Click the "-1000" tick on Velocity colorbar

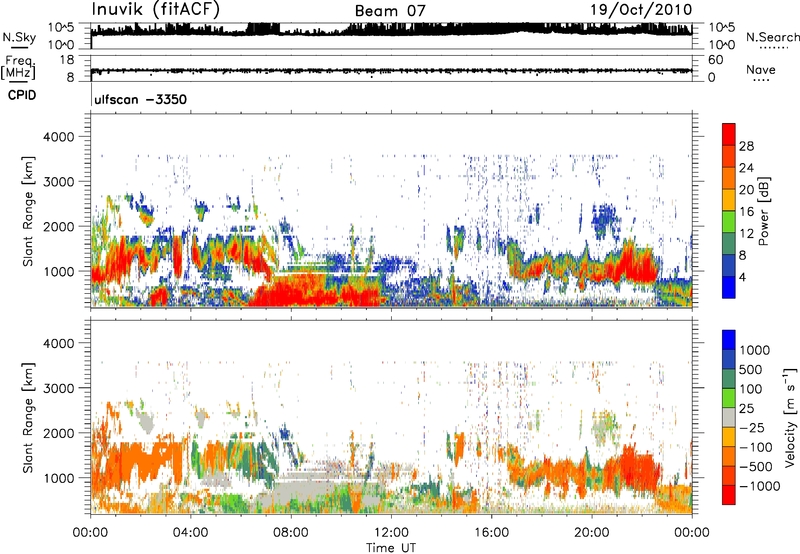pyautogui.click(x=760, y=486)
